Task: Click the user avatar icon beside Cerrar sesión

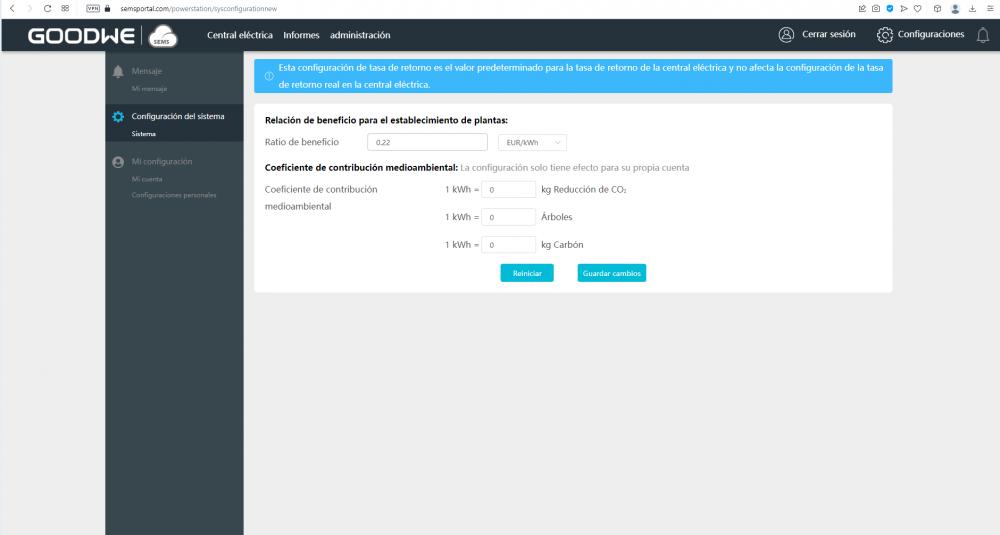Action: (x=786, y=34)
